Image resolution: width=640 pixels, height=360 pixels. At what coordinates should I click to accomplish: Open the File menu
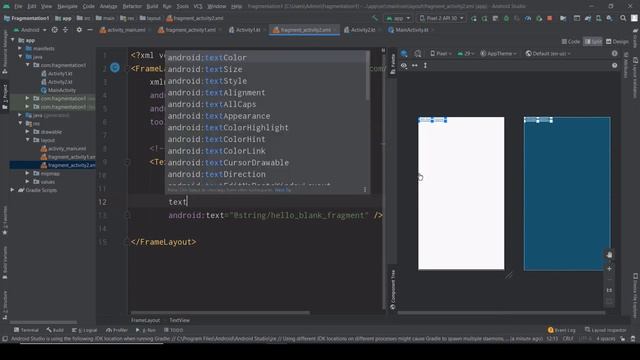tap(18, 6)
